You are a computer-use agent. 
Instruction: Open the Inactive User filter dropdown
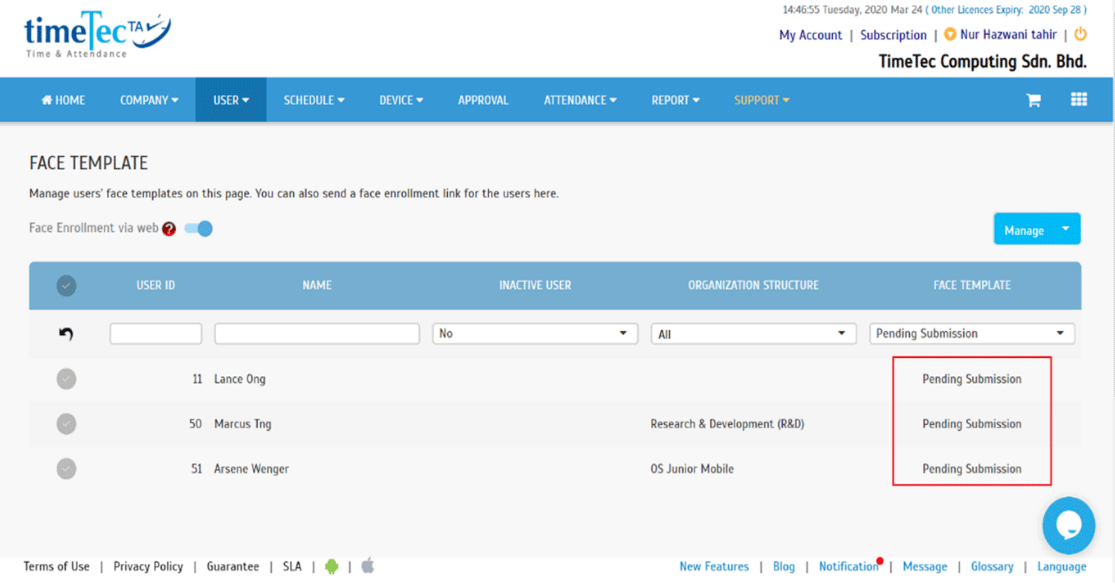535,334
